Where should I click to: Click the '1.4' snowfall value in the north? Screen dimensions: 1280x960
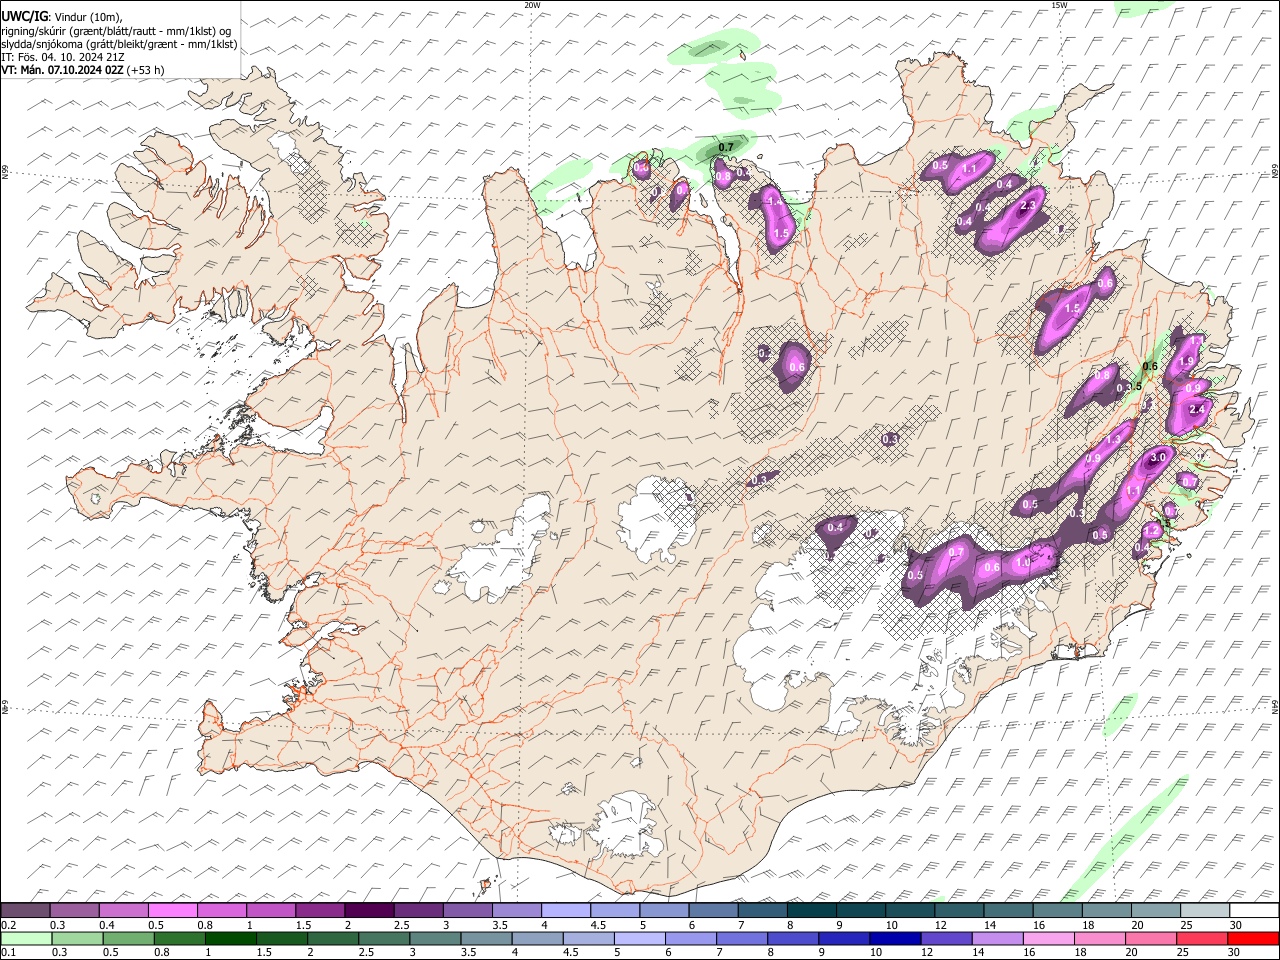[773, 201]
